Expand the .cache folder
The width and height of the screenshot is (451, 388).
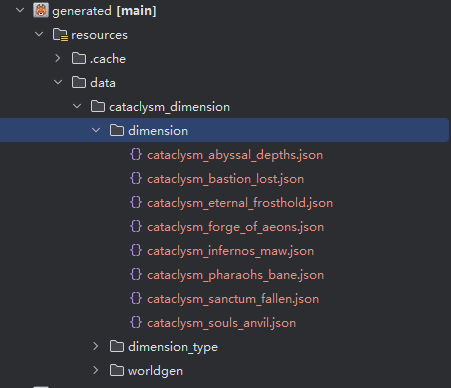pos(58,59)
